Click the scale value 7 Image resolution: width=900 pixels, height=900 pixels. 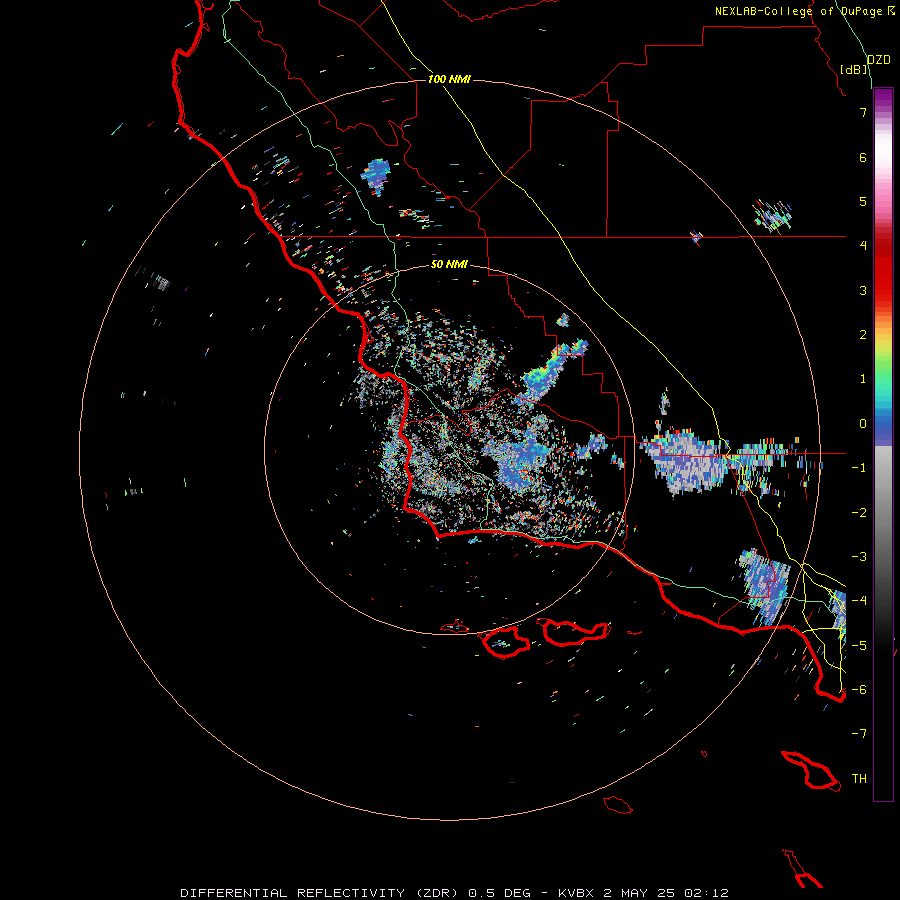click(x=863, y=112)
